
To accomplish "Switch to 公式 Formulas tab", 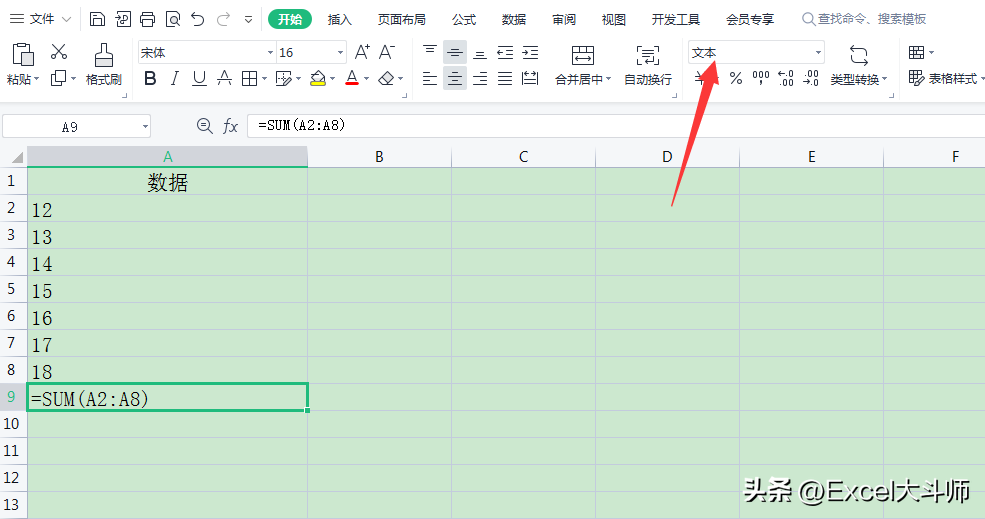I will pos(464,19).
